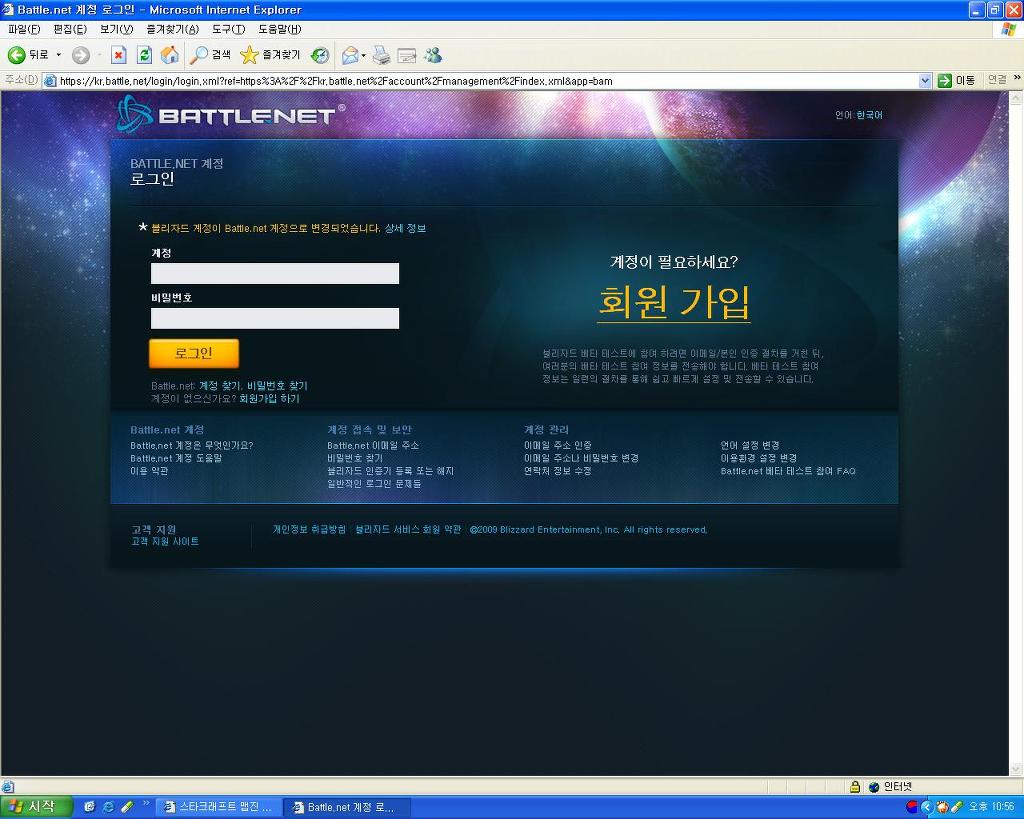Open the 'Battle.net 이메일 주소' link
Image resolution: width=1024 pixels, height=819 pixels.
(373, 445)
